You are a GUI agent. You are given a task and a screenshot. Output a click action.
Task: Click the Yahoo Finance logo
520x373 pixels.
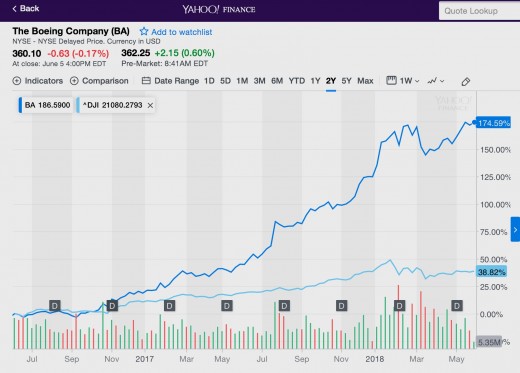tap(219, 9)
